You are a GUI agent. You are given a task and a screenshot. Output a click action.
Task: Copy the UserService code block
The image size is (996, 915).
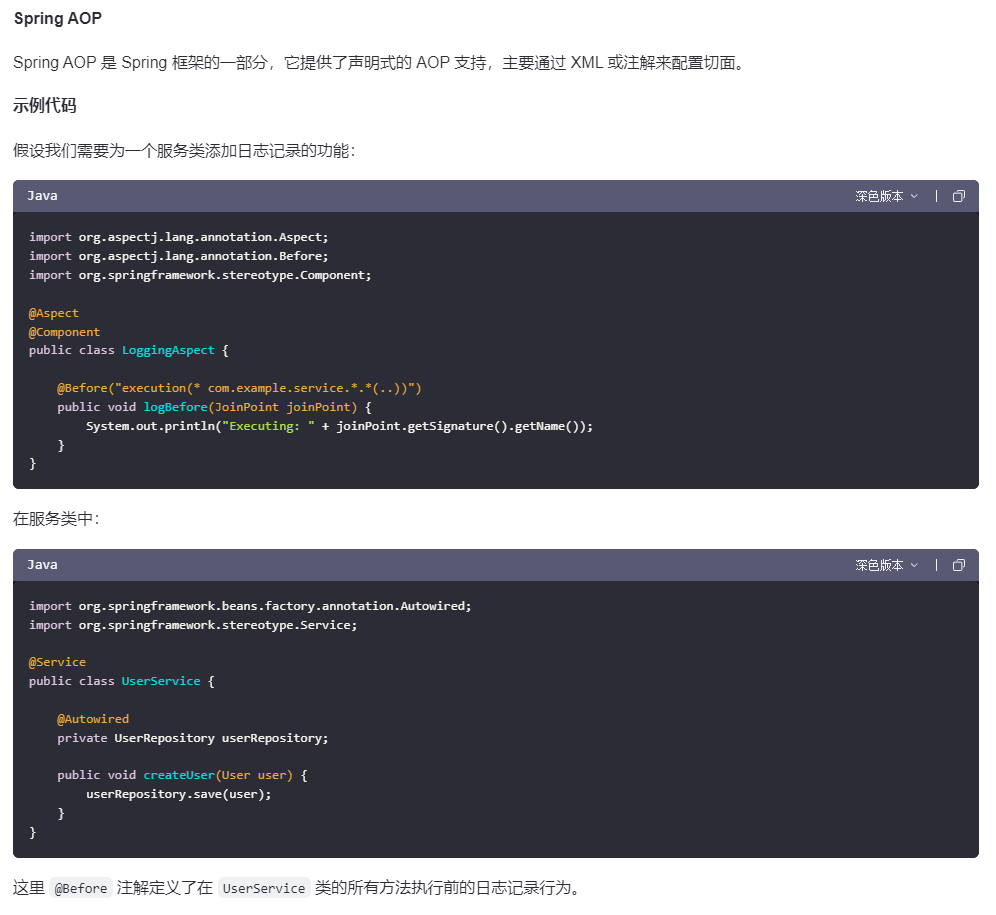pos(959,565)
